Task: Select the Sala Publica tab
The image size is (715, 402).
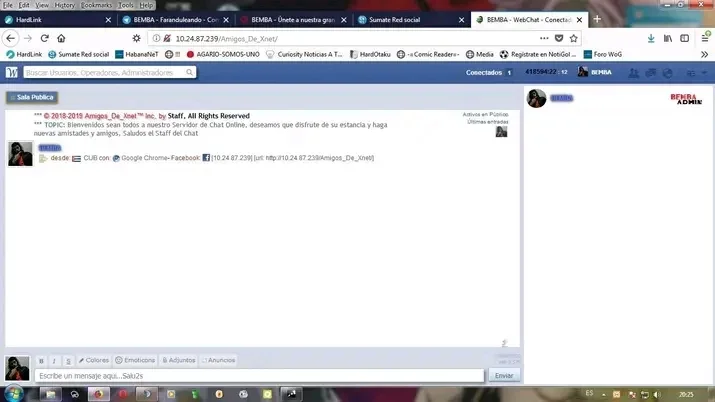Action: click(31, 97)
